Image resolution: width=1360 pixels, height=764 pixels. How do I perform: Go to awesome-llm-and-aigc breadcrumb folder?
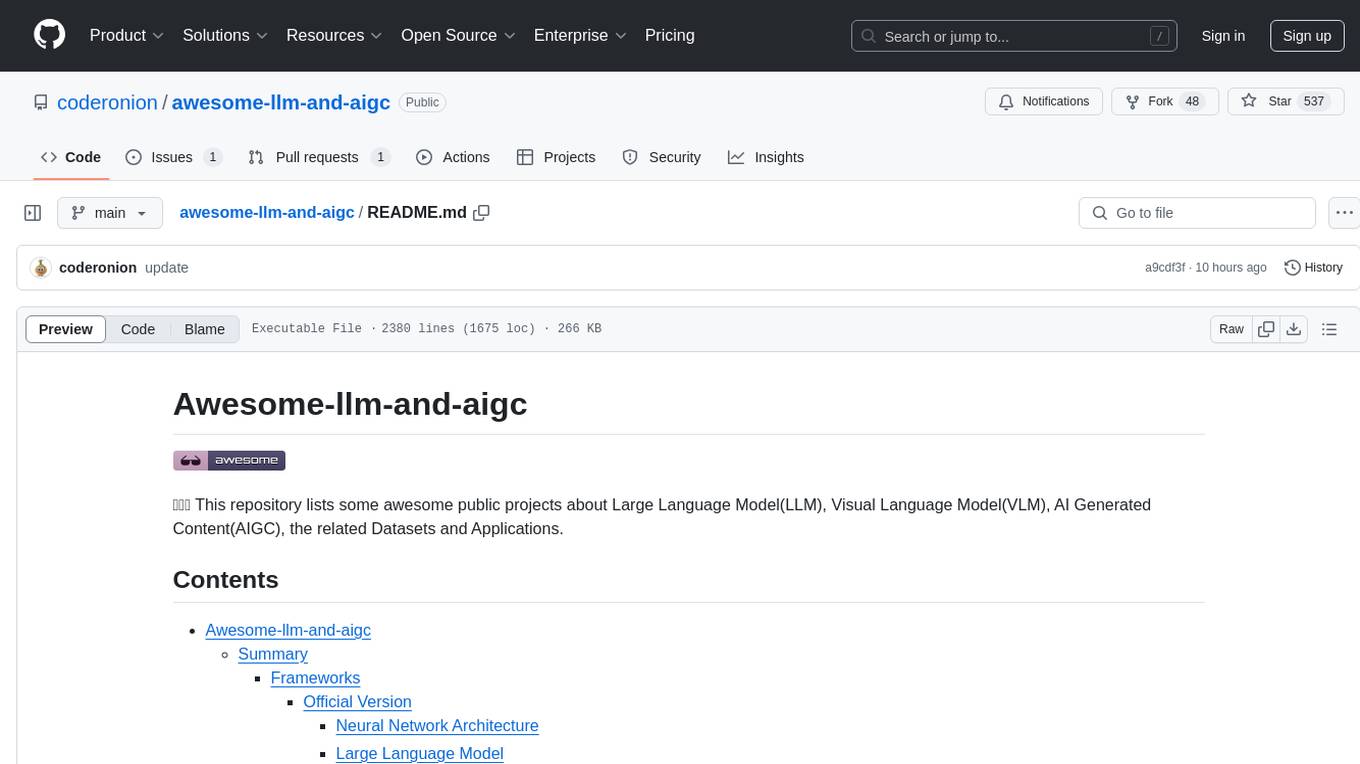click(x=267, y=212)
